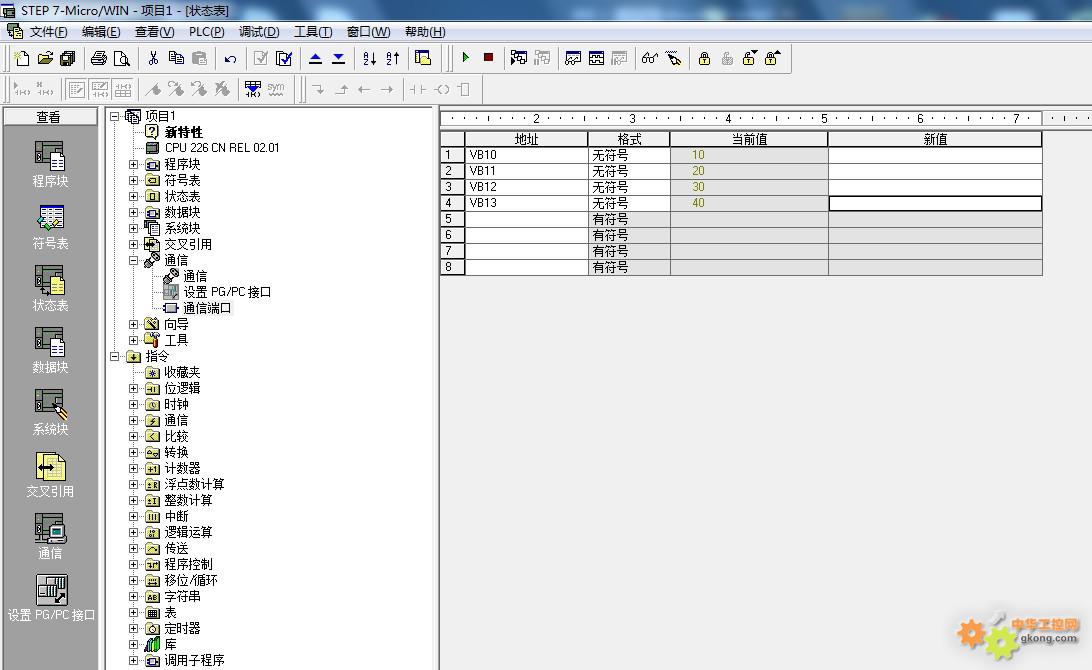Collapse the 通信 project tree node
This screenshot has width=1092, height=670.
pos(134,260)
